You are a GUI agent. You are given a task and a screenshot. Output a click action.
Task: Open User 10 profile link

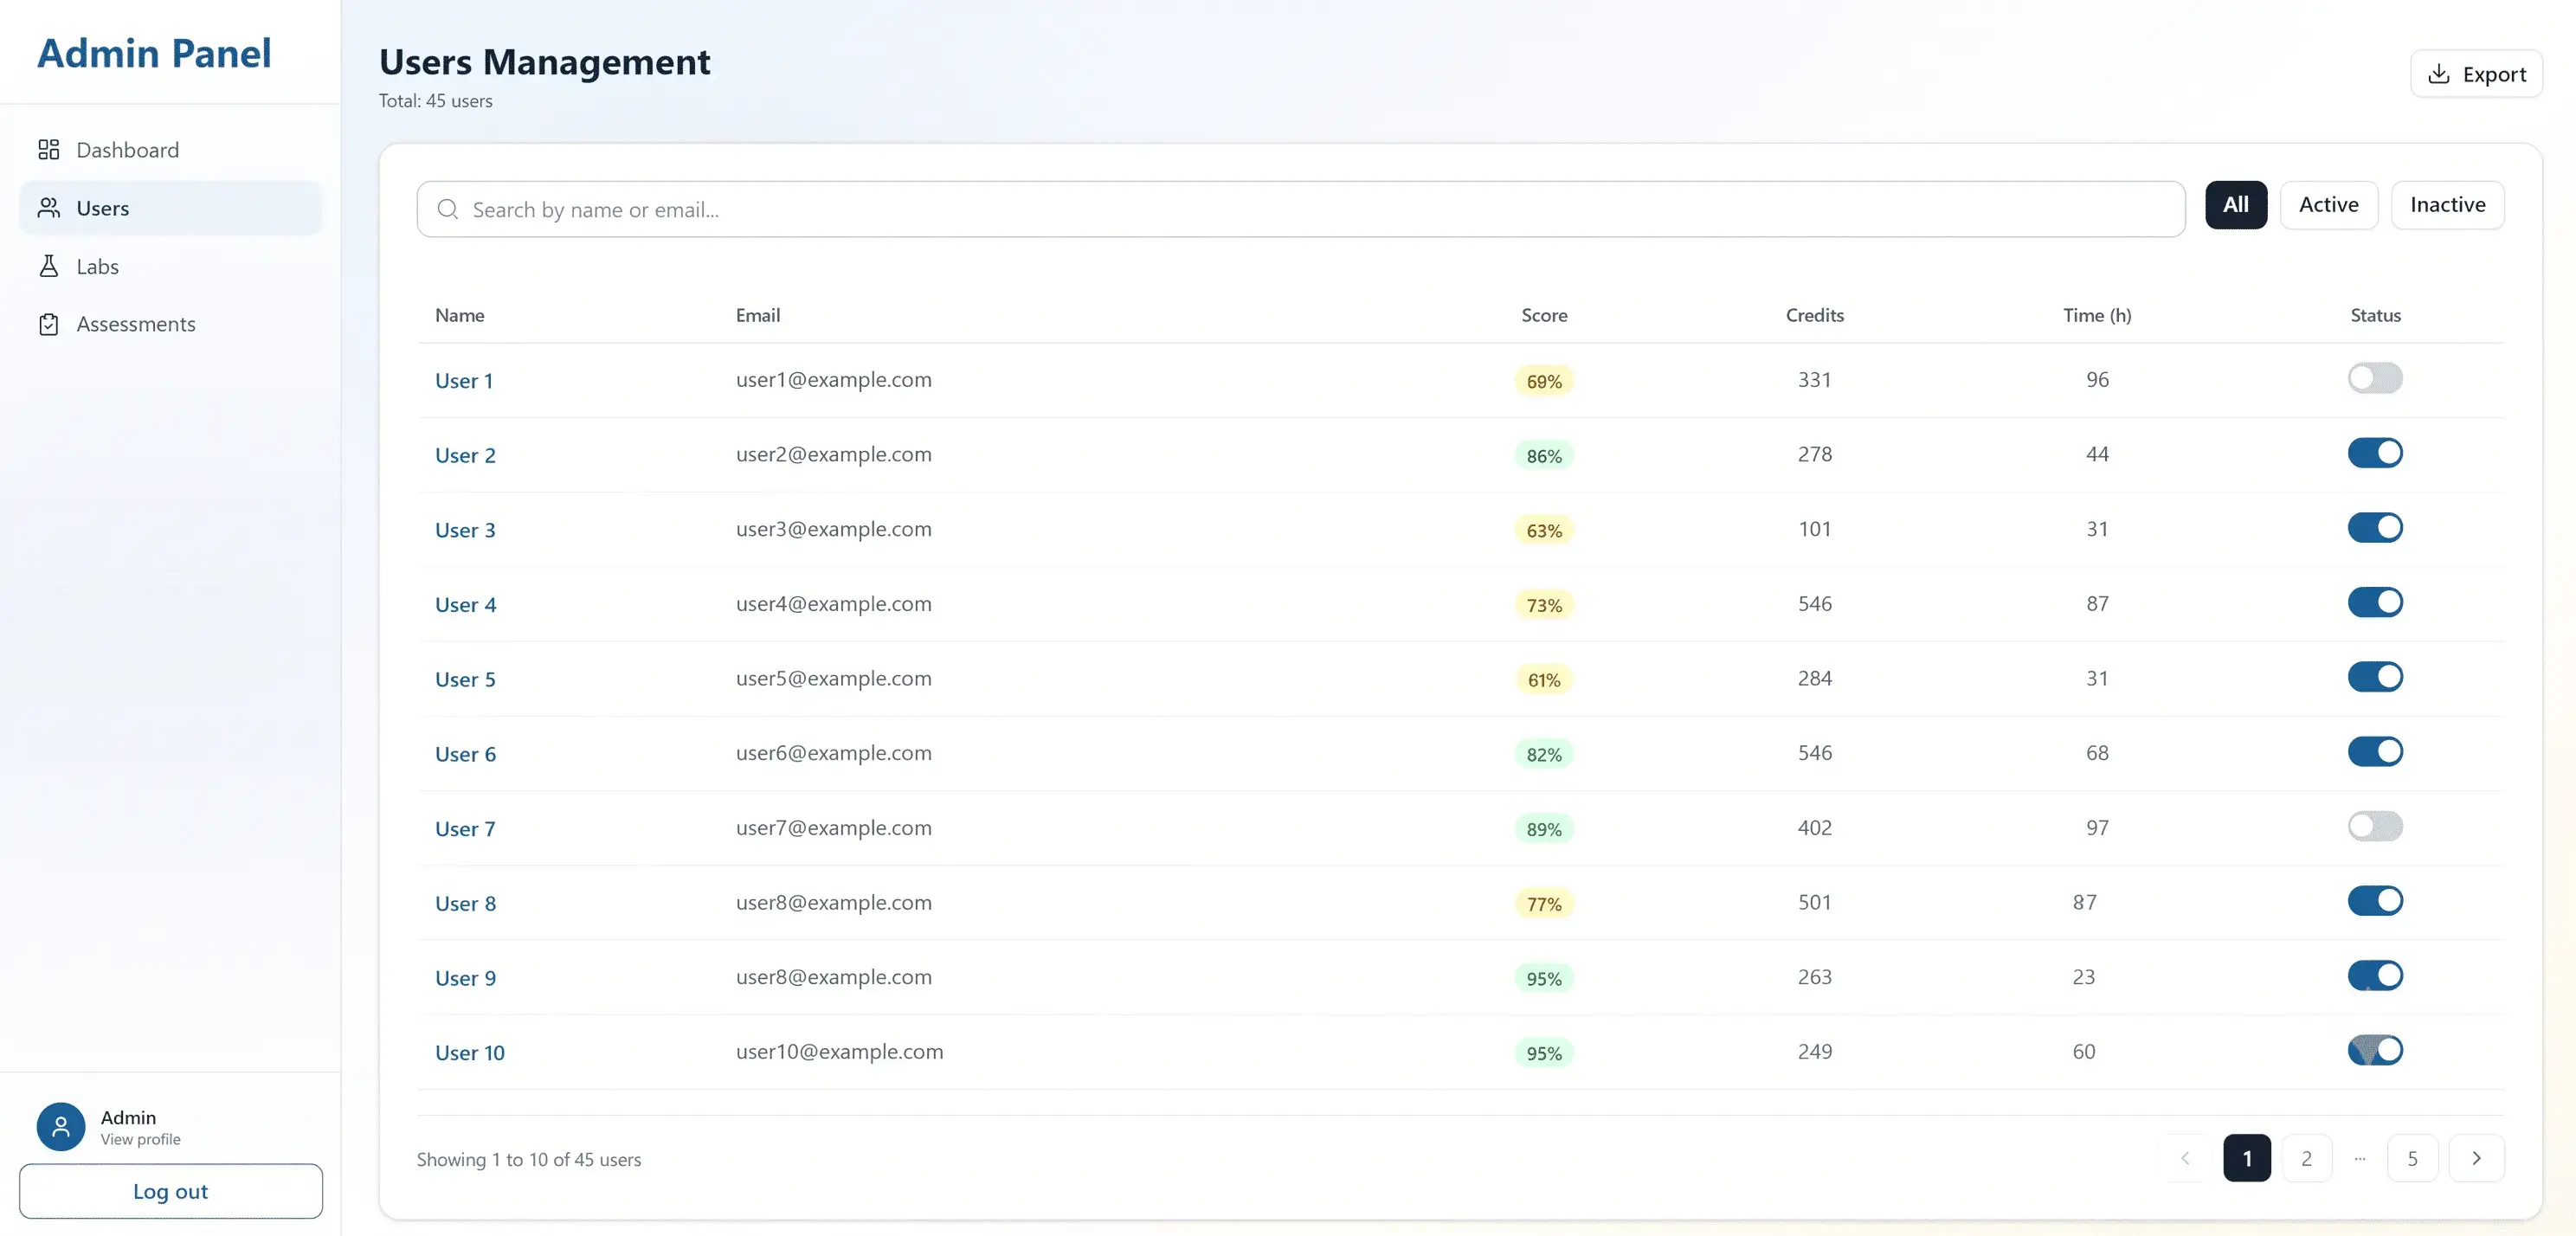[470, 1053]
